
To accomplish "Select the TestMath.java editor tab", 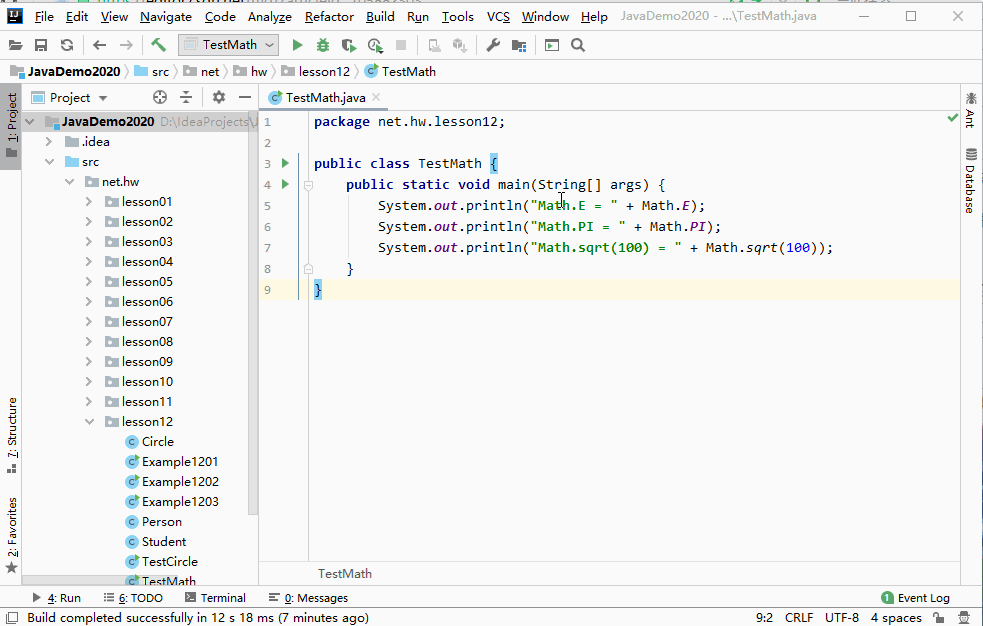I will click(x=325, y=98).
